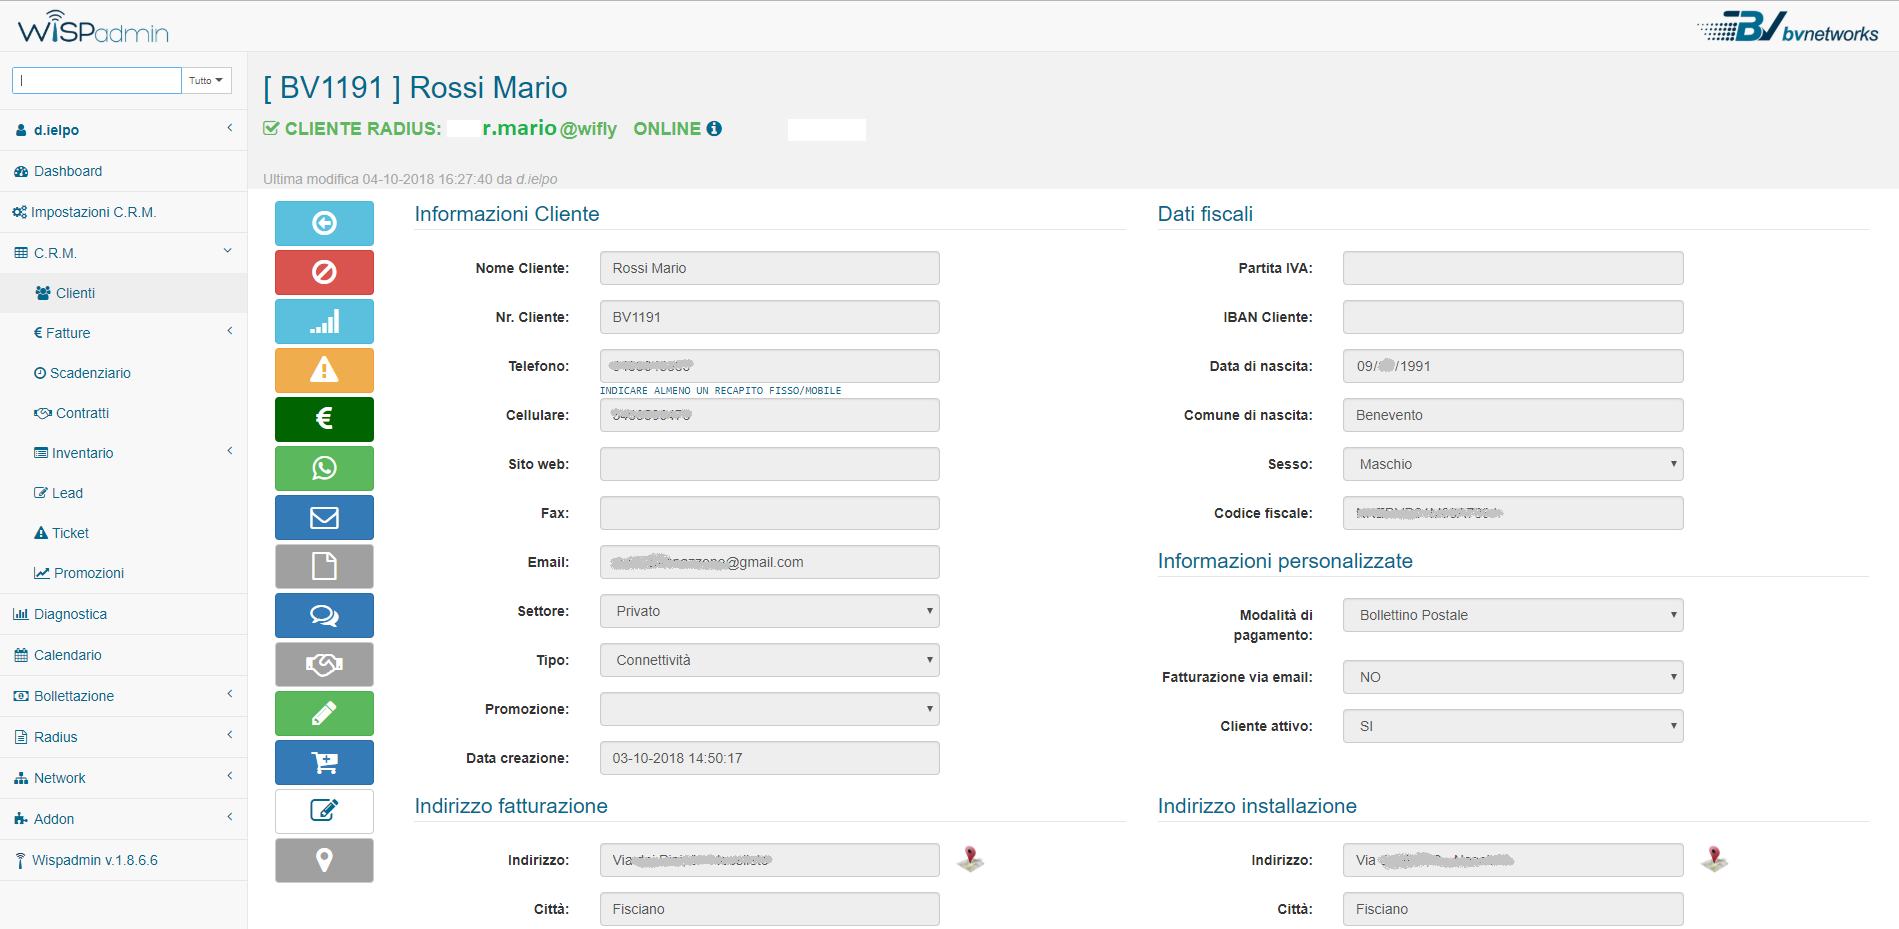
Task: Send a WhatsApp message button
Action: [x=324, y=468]
